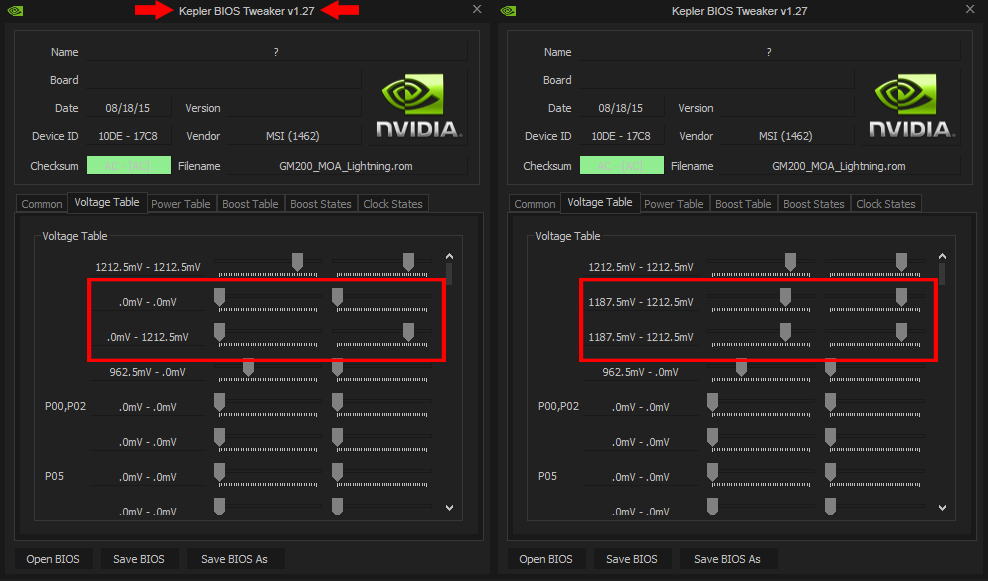Click max slider of 962.5mV row in left window
This screenshot has height=581, width=988.
click(x=338, y=367)
